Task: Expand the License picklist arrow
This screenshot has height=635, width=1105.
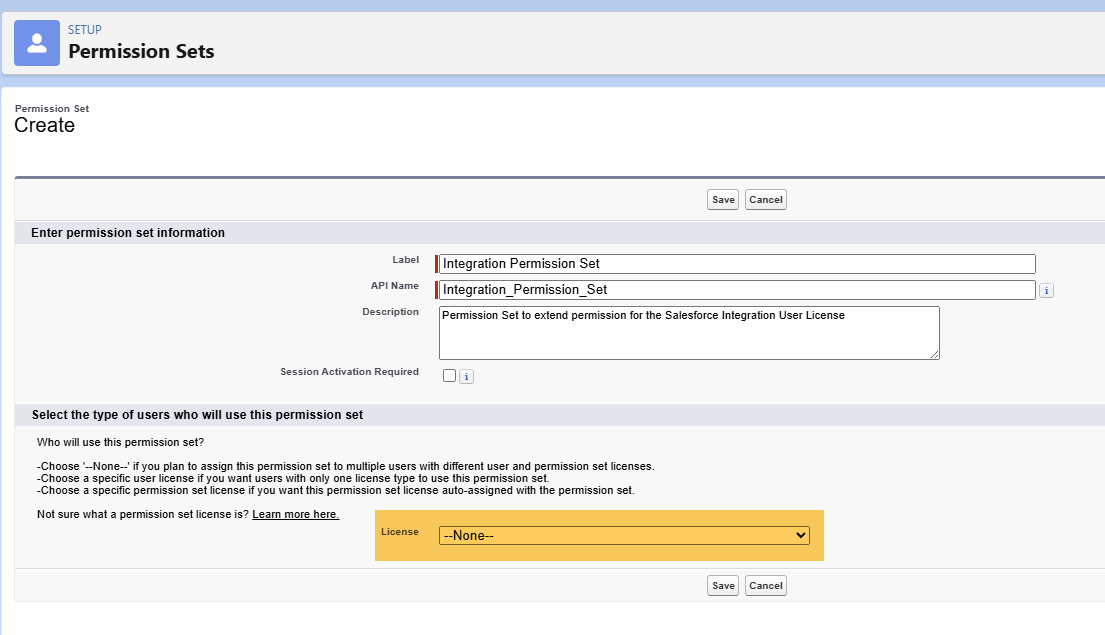Action: point(799,535)
